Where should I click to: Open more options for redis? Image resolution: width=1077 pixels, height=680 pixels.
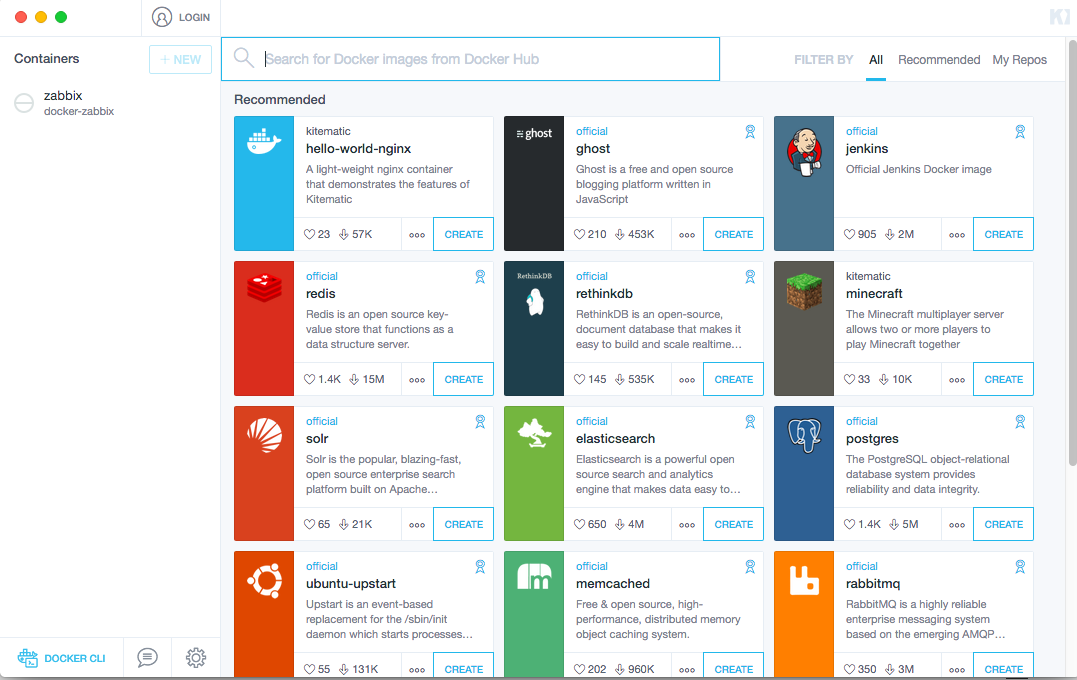(417, 380)
